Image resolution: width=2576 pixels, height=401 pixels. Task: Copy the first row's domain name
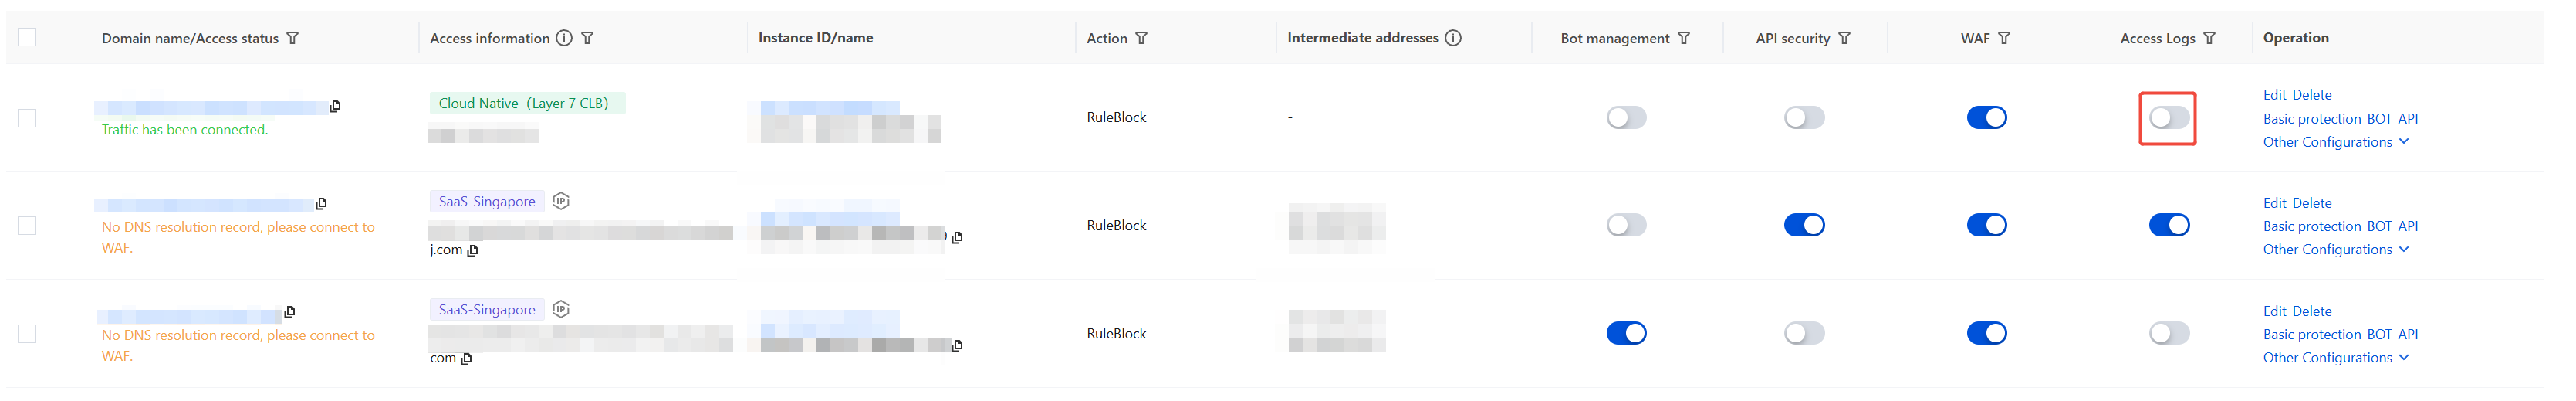tap(335, 106)
